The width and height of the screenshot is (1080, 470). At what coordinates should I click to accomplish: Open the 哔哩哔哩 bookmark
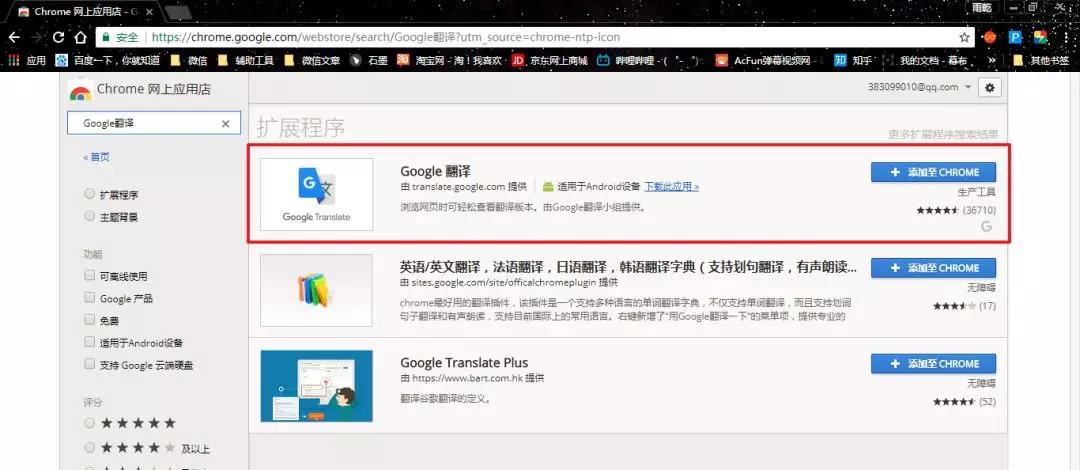tap(651, 61)
